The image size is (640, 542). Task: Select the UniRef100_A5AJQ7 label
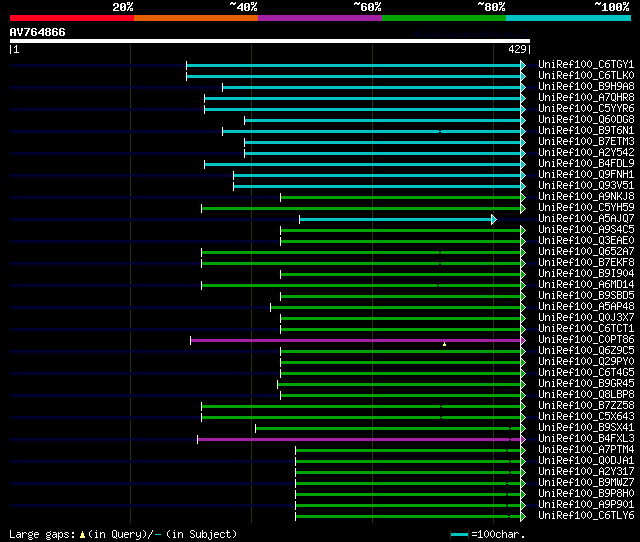click(586, 219)
